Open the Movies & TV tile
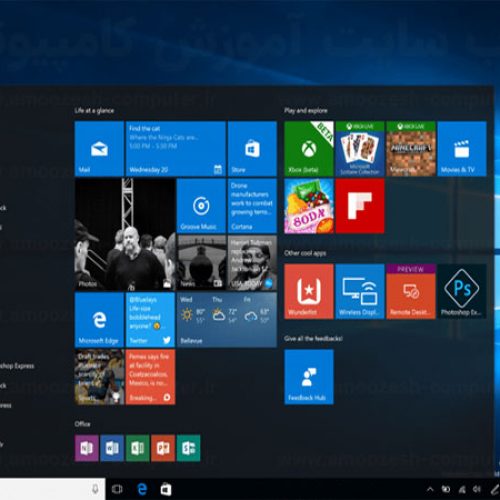 tap(462, 149)
